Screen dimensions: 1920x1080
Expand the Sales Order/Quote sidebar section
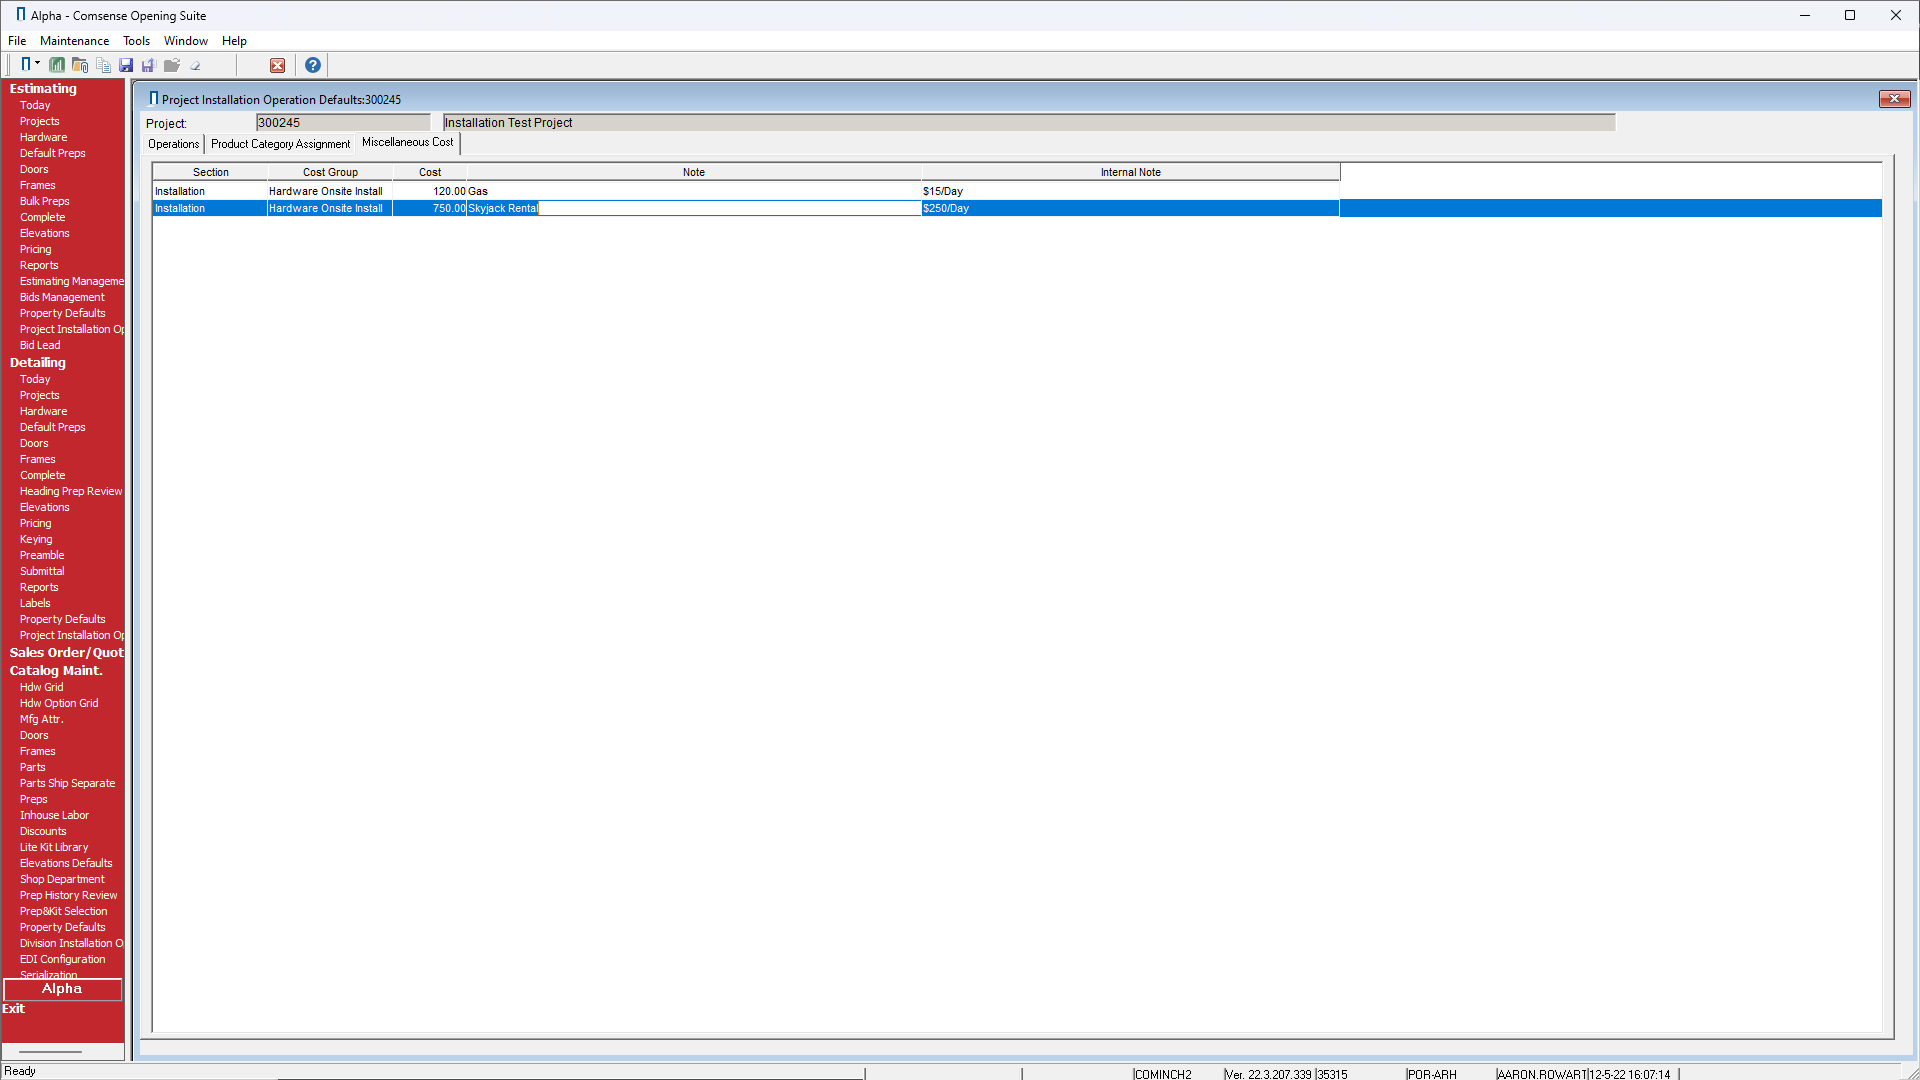[x=66, y=652]
